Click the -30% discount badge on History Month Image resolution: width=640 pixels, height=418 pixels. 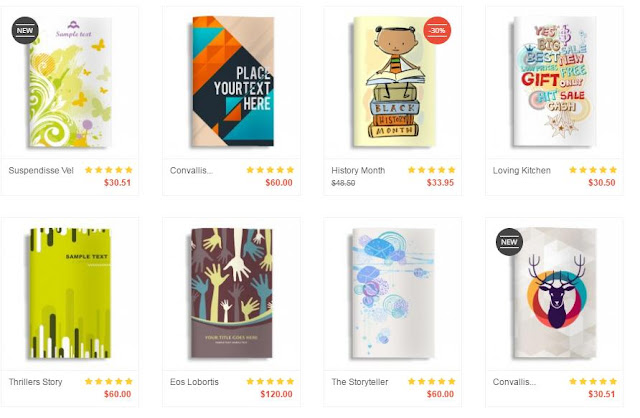click(437, 30)
